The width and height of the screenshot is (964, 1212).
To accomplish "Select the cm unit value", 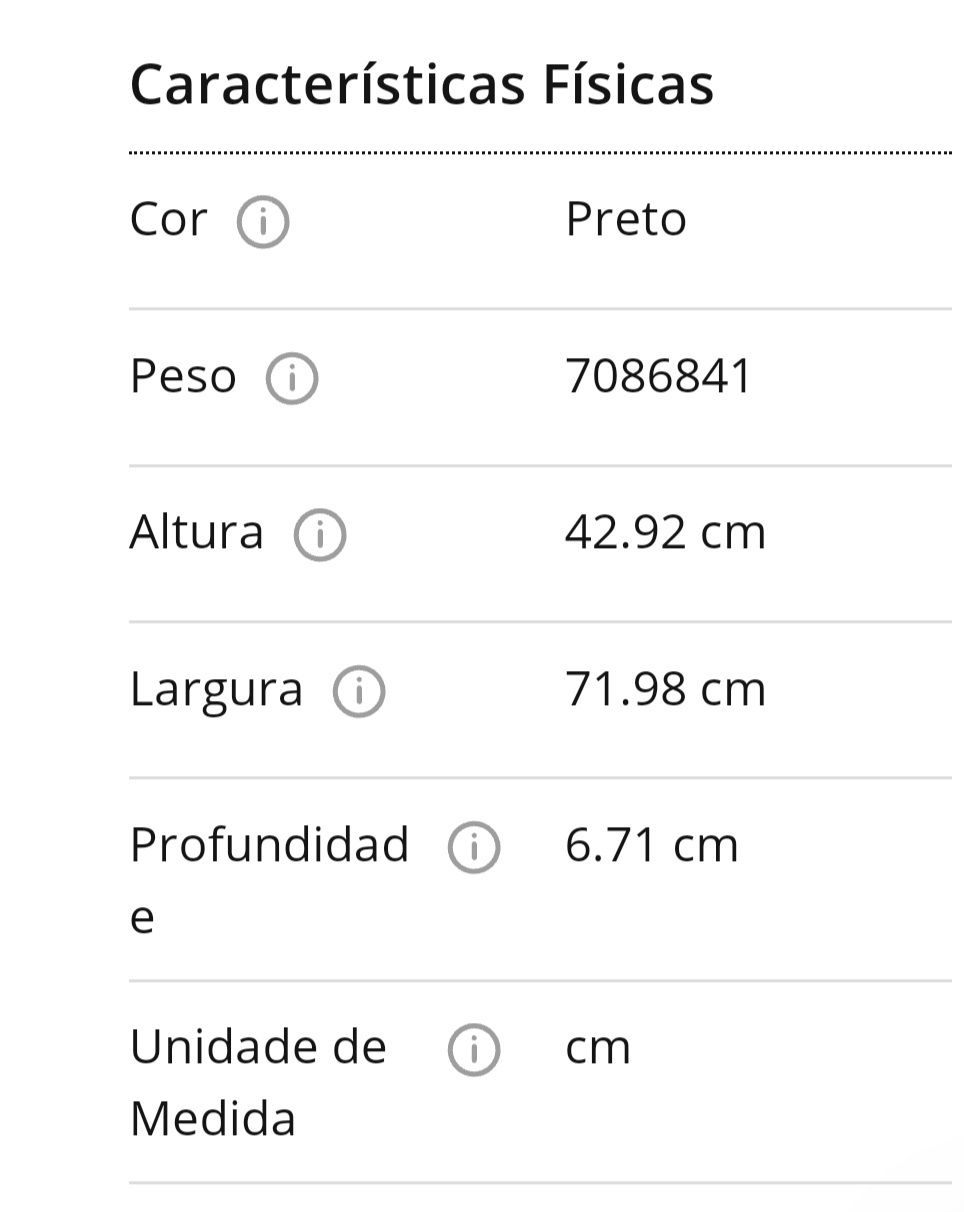I will pos(598,1048).
